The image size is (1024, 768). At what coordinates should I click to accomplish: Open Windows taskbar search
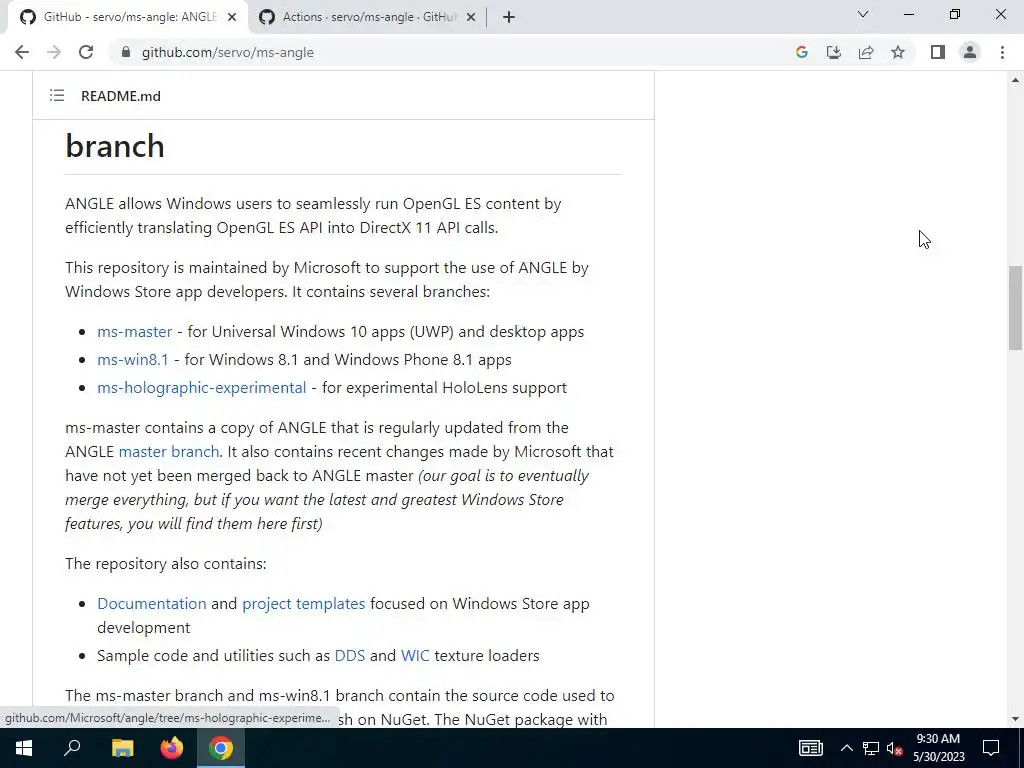point(72,748)
